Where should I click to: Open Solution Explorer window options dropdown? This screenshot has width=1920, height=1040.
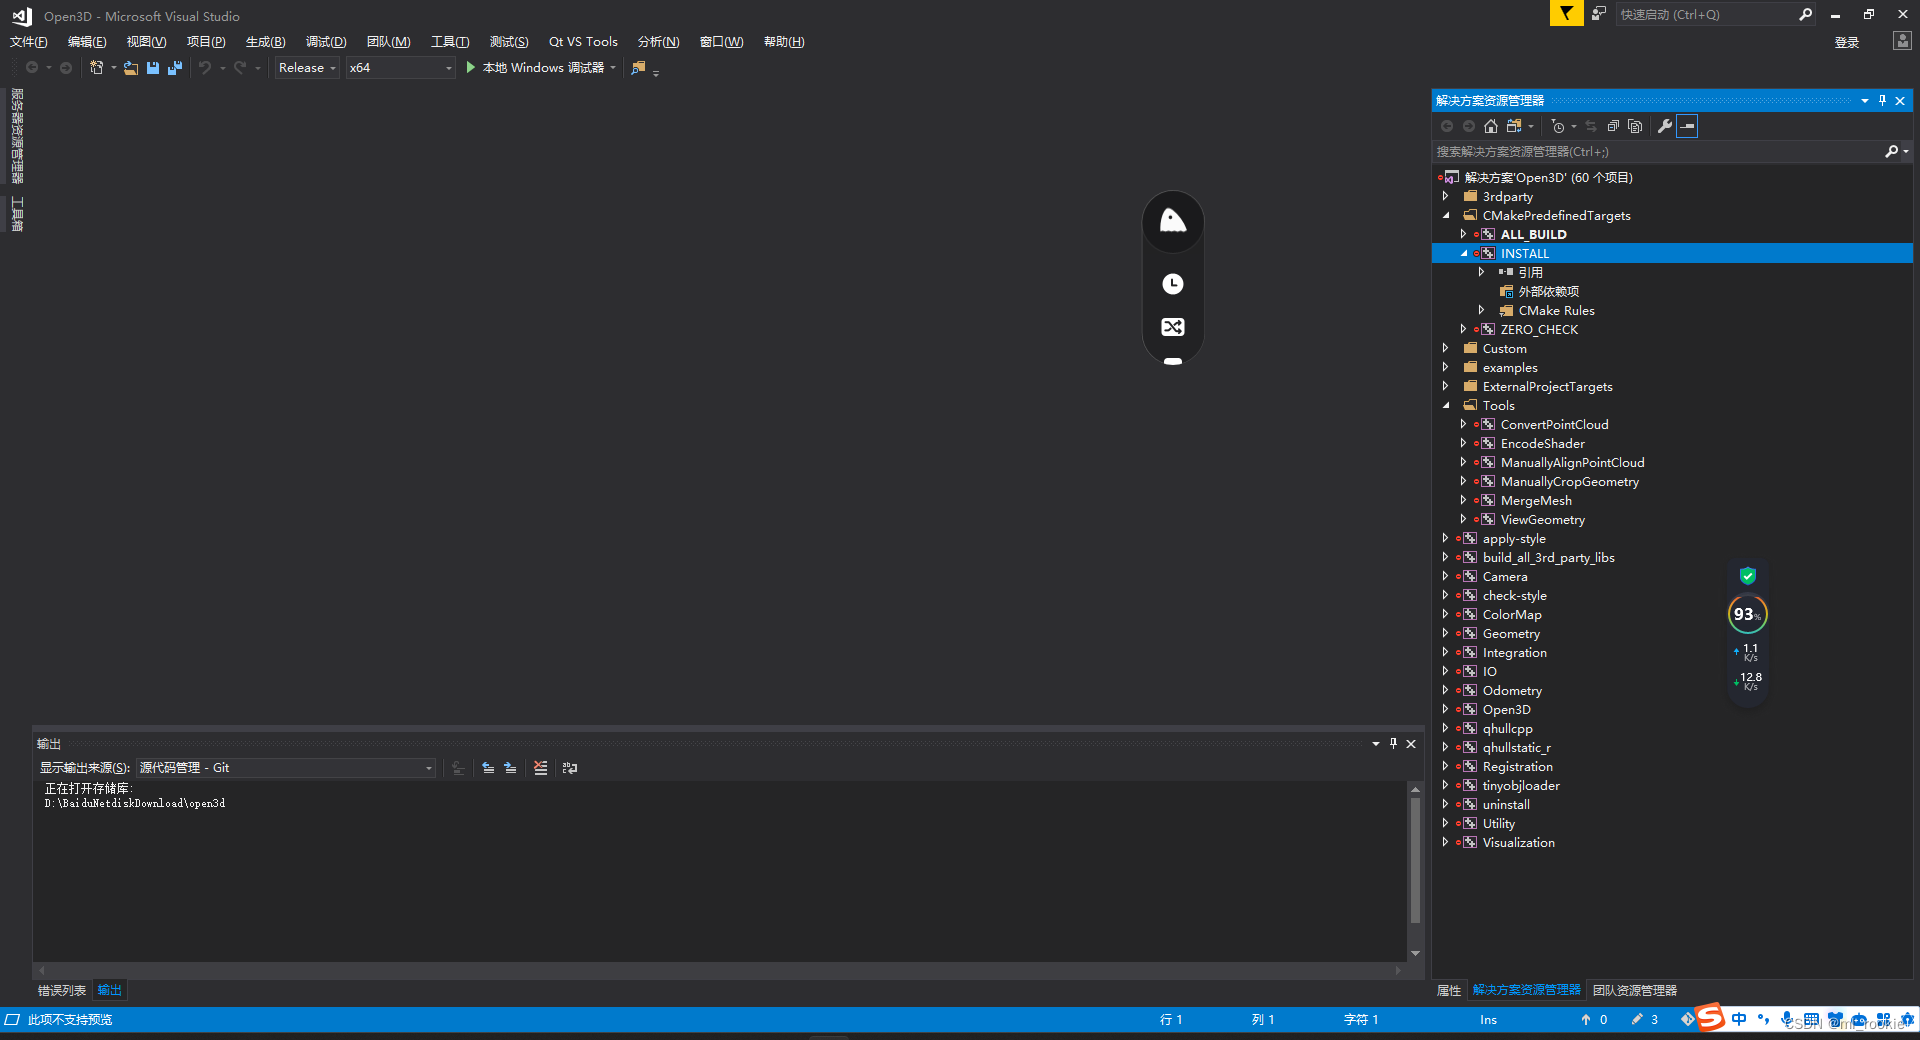[1865, 100]
